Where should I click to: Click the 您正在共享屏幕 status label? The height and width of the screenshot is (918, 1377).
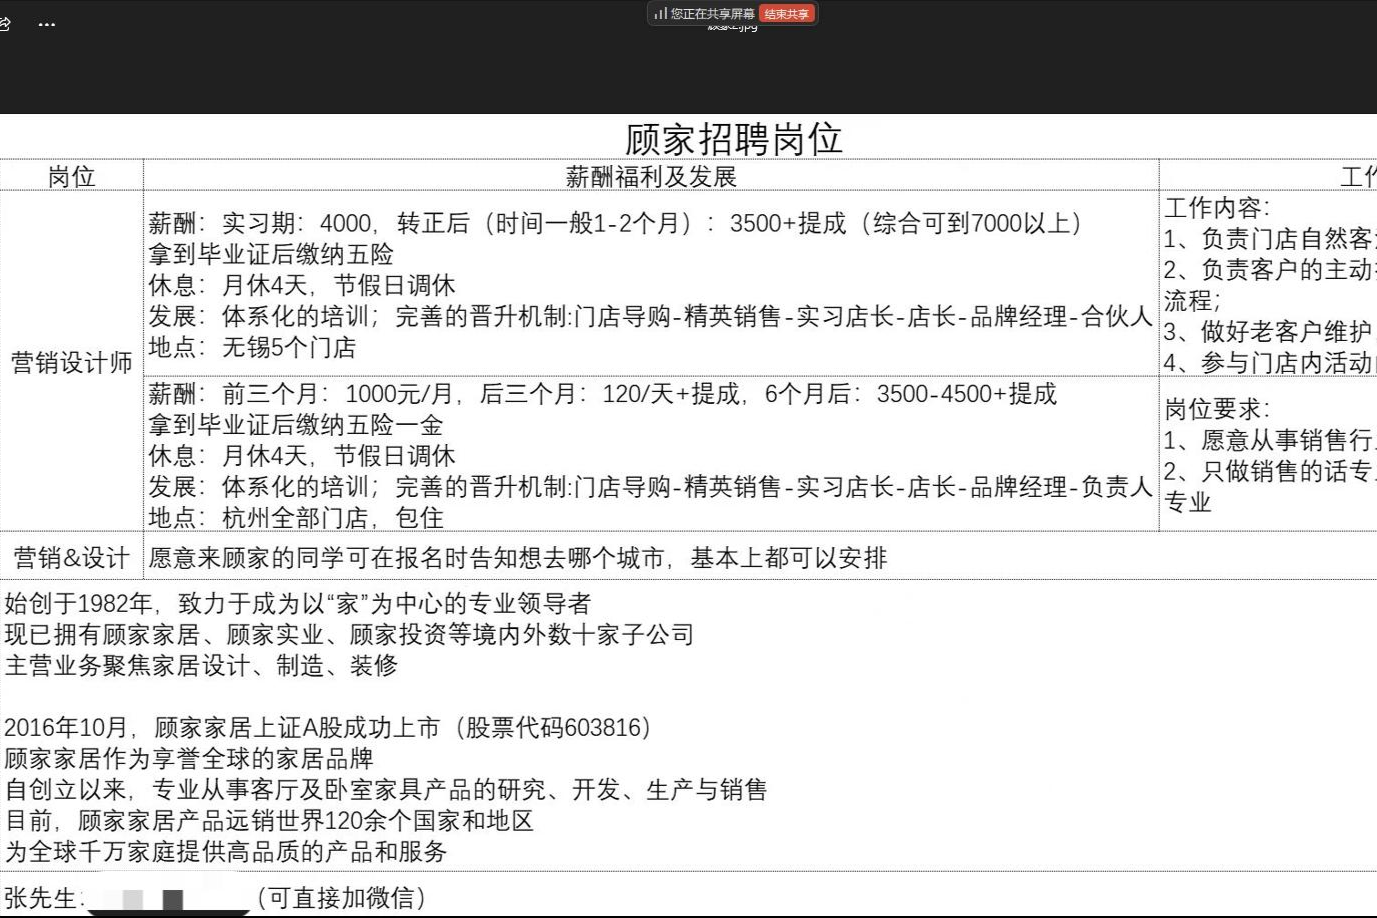(712, 14)
